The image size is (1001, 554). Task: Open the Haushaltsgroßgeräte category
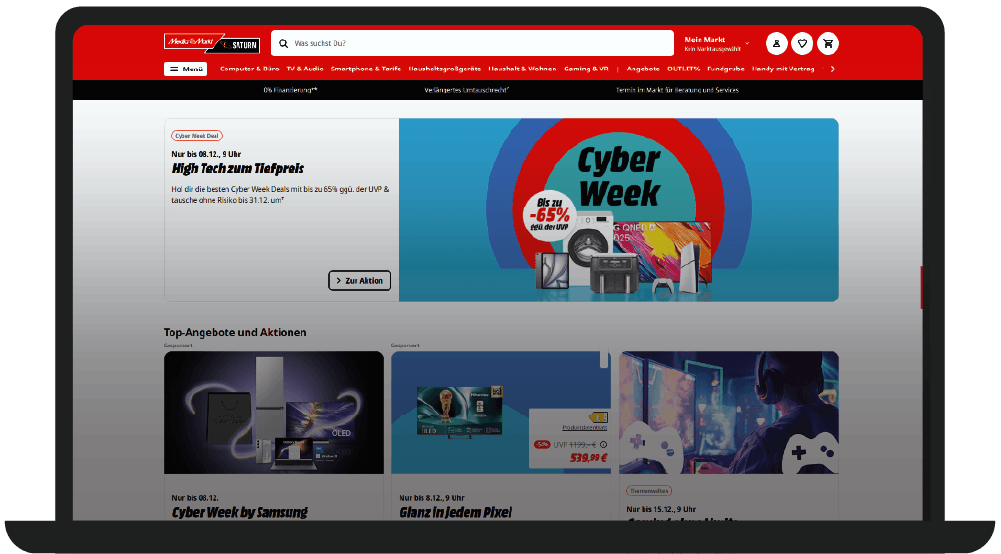444,69
